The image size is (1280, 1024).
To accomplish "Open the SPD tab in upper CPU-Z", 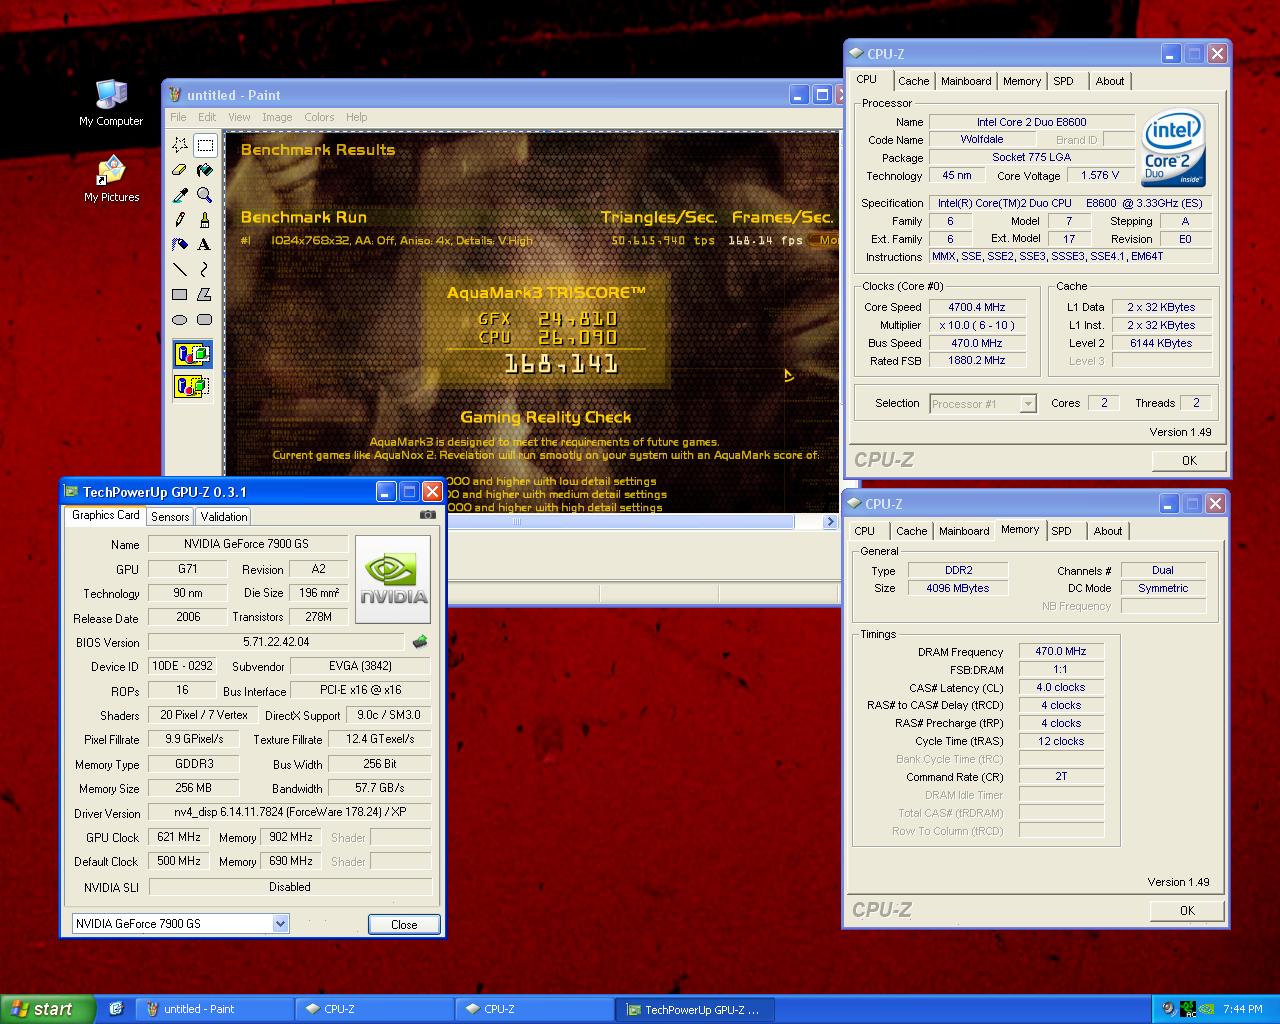I will click(x=1063, y=81).
